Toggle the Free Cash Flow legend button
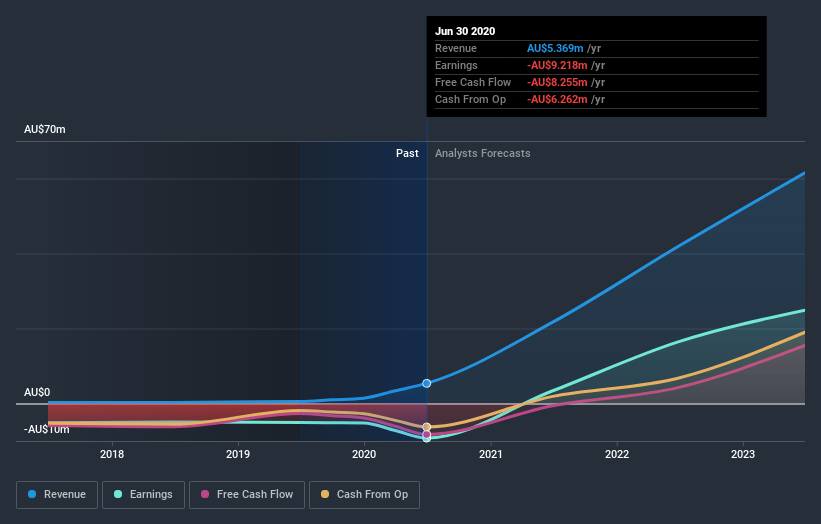Viewport: 821px width, 524px height. [247, 495]
